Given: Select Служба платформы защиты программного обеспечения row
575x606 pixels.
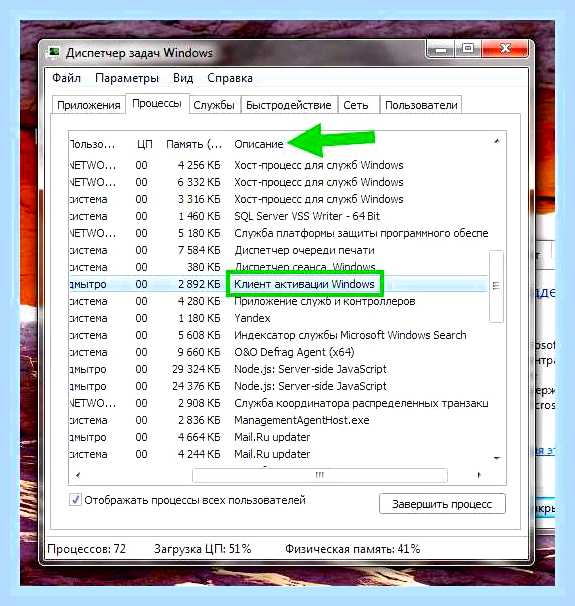Looking at the screenshot, I should point(278,233).
